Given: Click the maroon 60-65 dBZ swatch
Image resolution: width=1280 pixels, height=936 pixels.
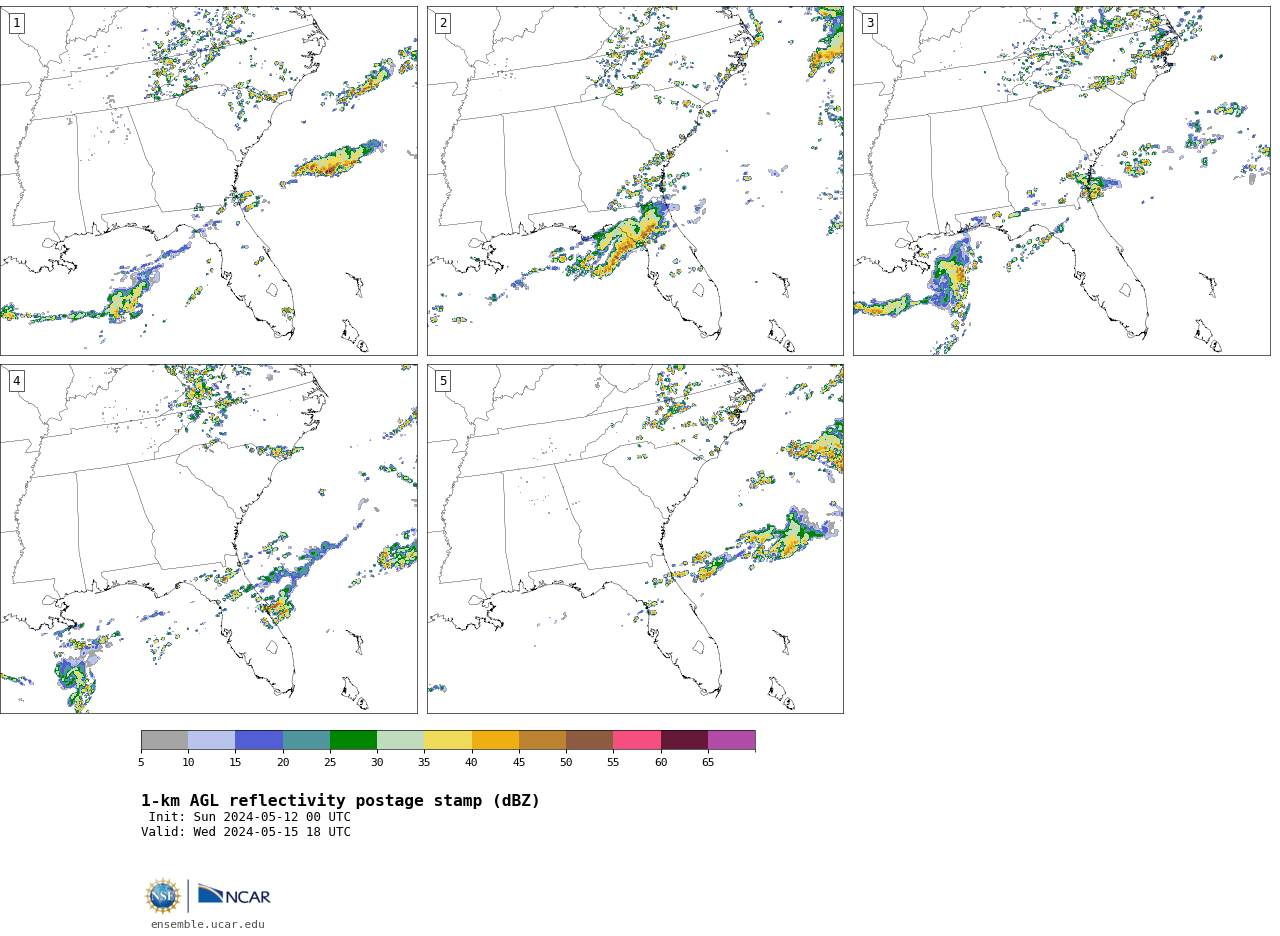Looking at the screenshot, I should click(x=684, y=740).
